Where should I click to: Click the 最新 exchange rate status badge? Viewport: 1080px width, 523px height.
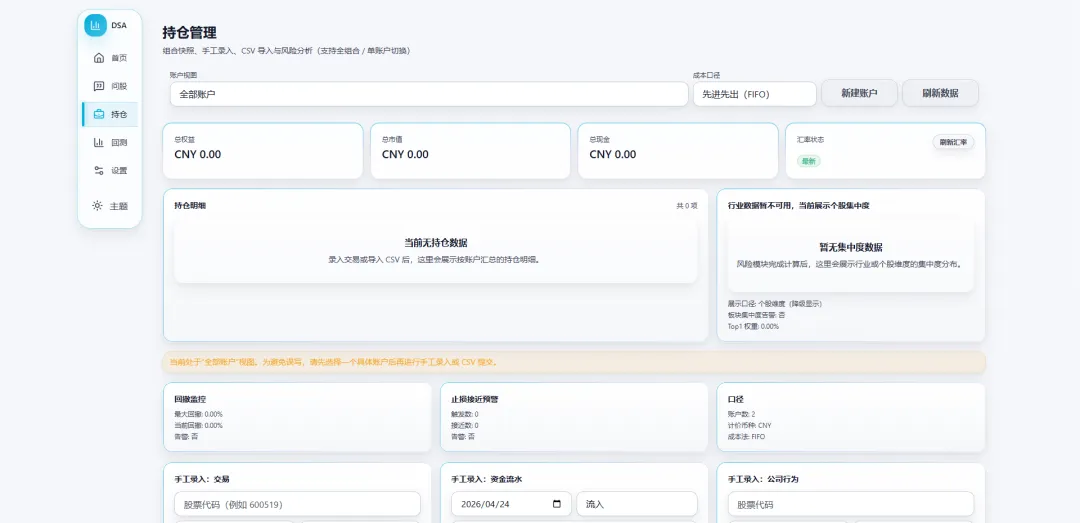point(809,161)
